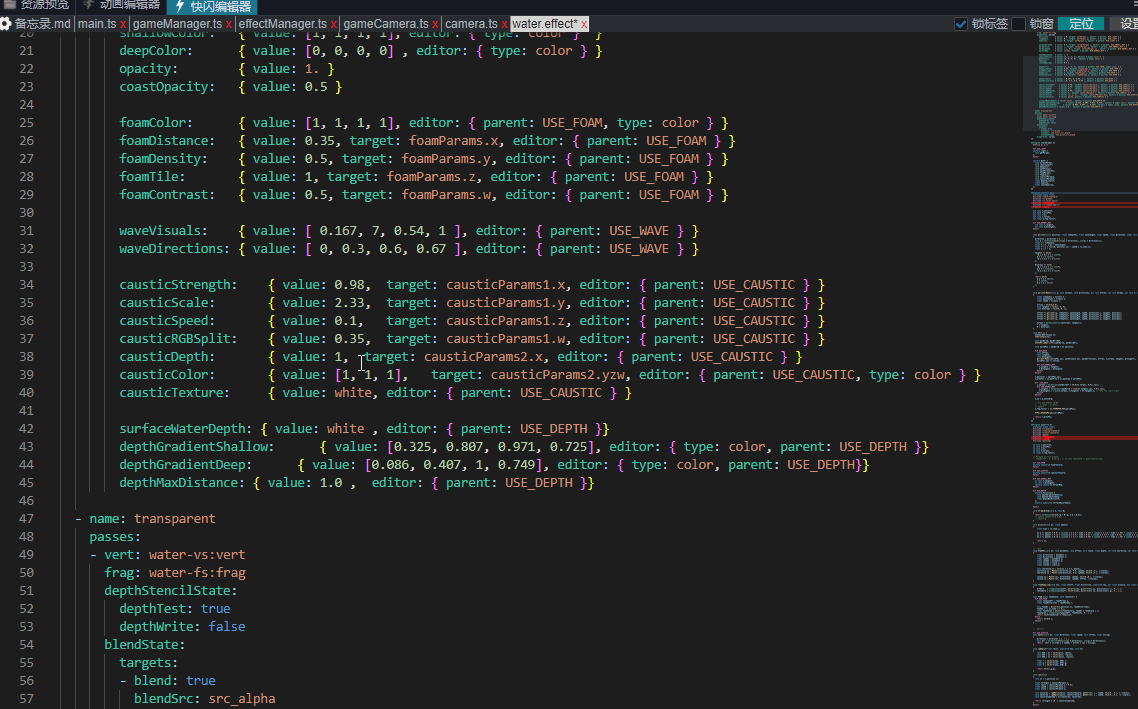1138x709 pixels.
Task: Click the 'blendState:' key
Action: point(144,644)
